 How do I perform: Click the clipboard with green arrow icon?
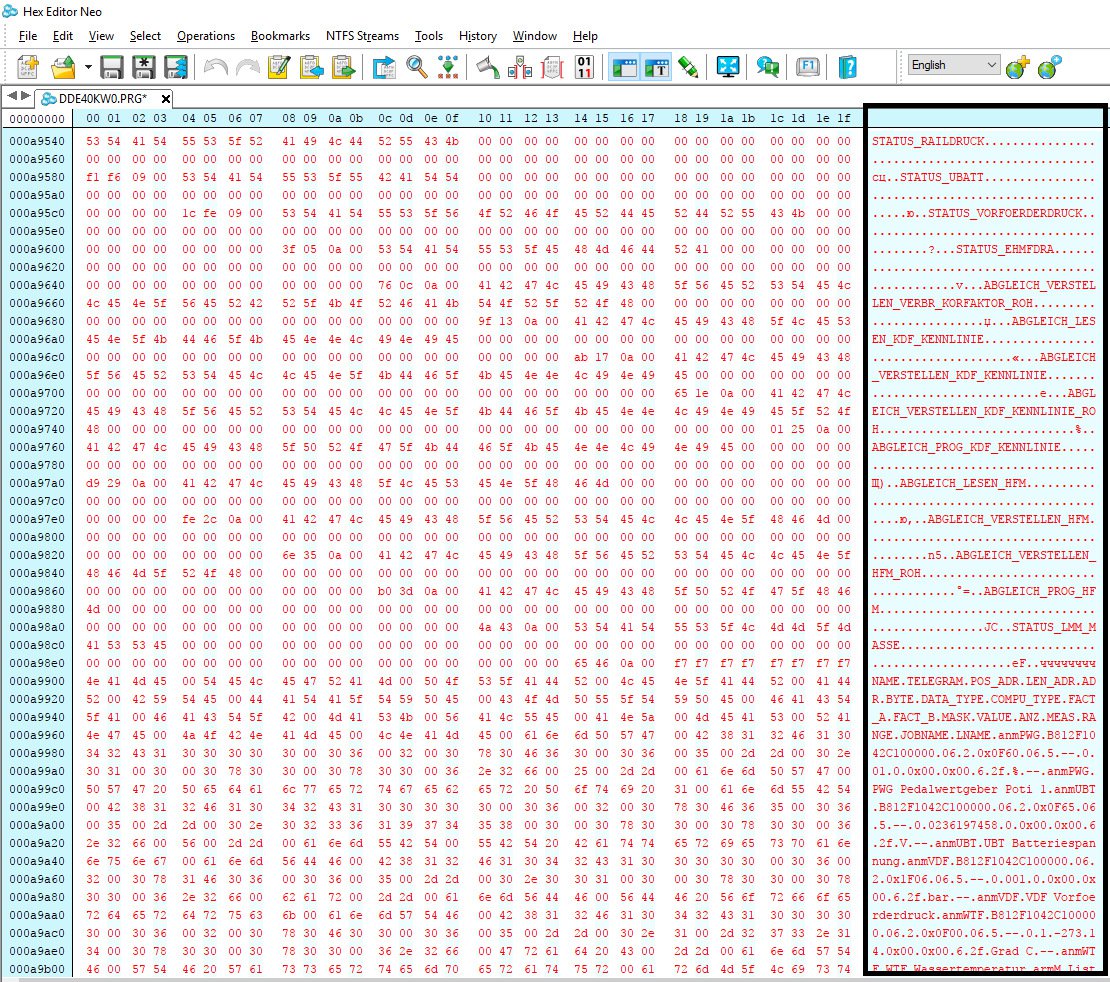pos(343,67)
